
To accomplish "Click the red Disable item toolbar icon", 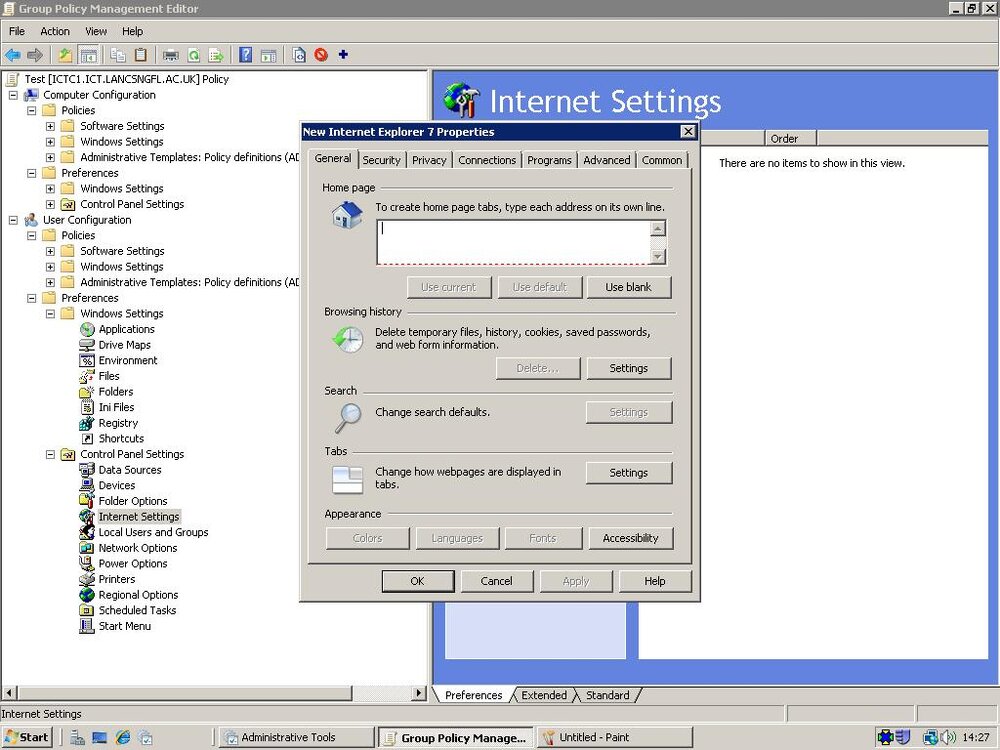I will [321, 55].
